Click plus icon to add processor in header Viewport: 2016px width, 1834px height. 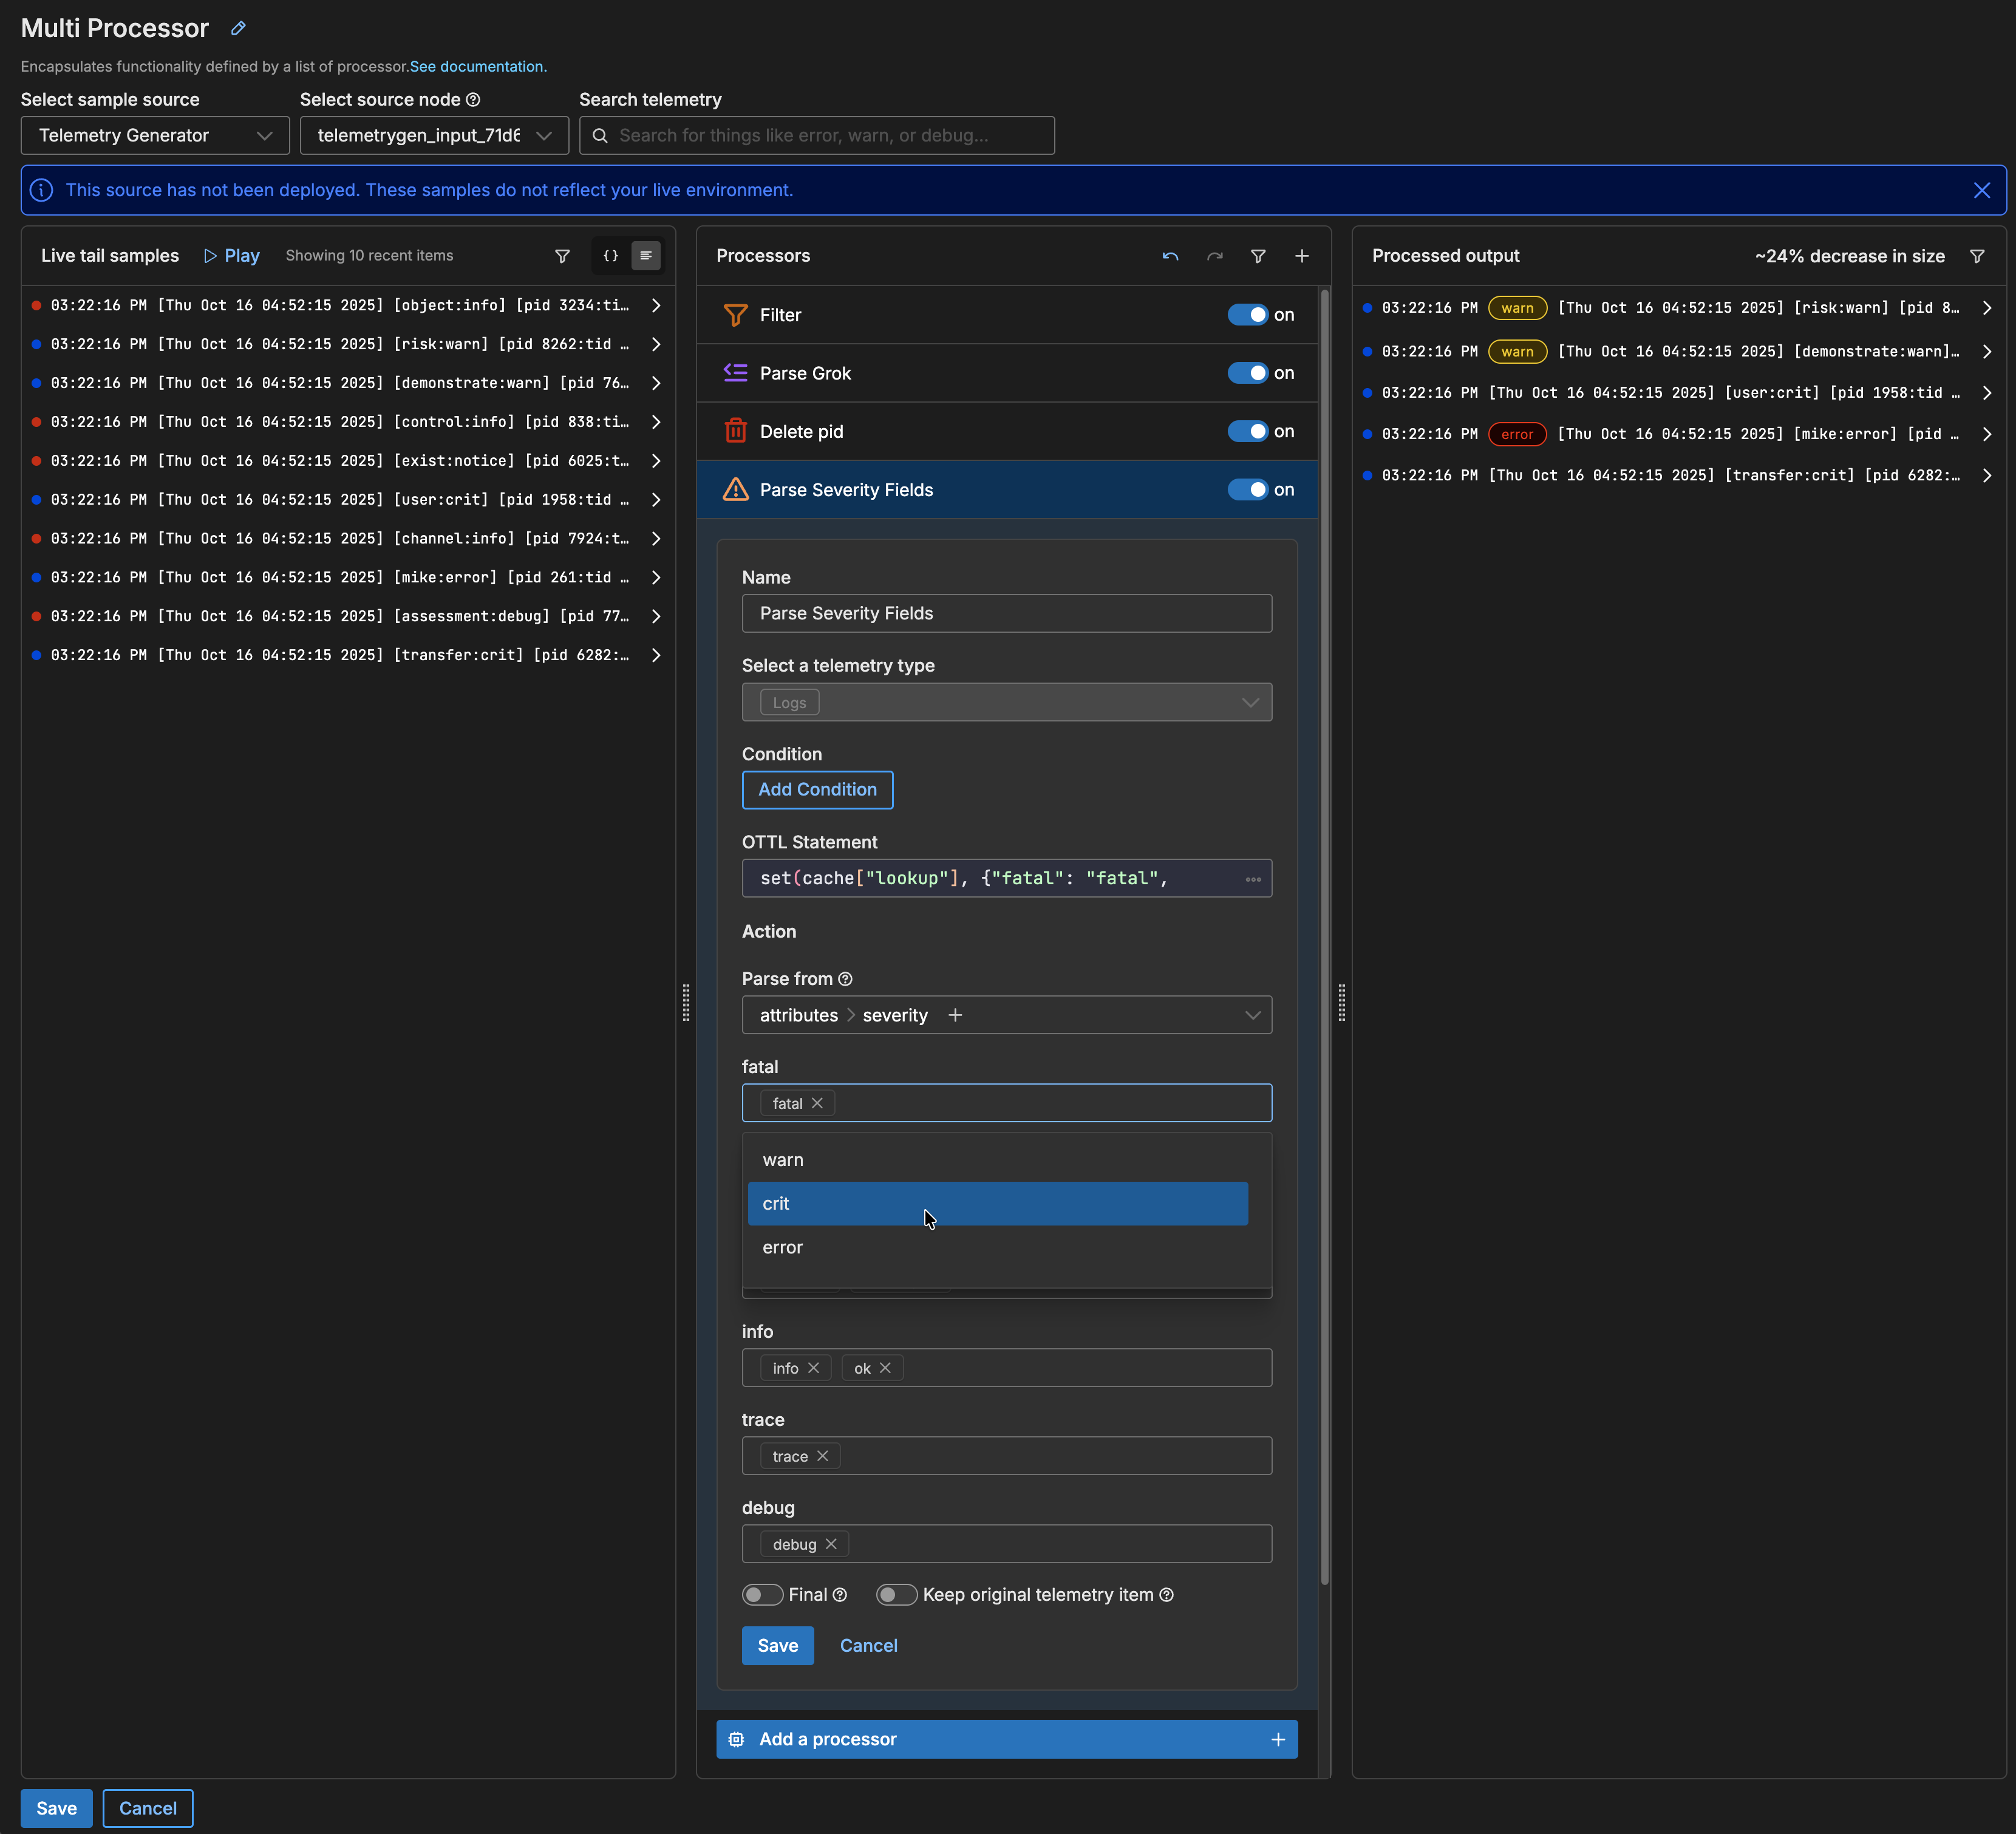tap(1301, 256)
